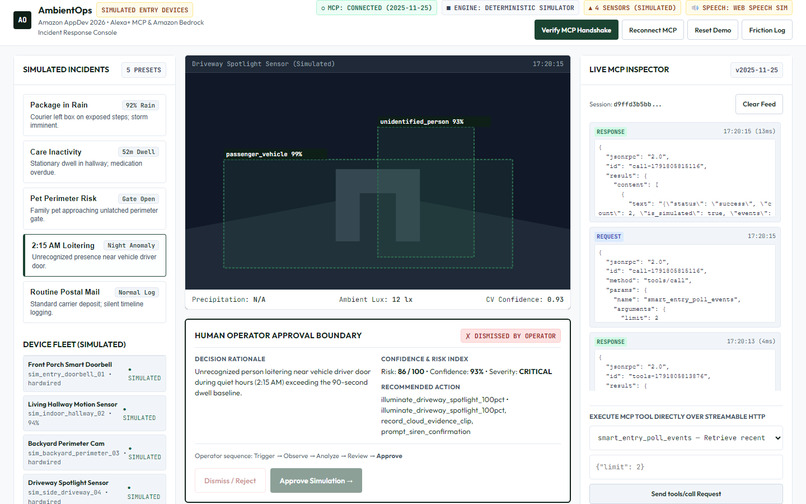Image resolution: width=806 pixels, height=504 pixels.
Task: Click the Reconnect MCP button
Action: 652,30
